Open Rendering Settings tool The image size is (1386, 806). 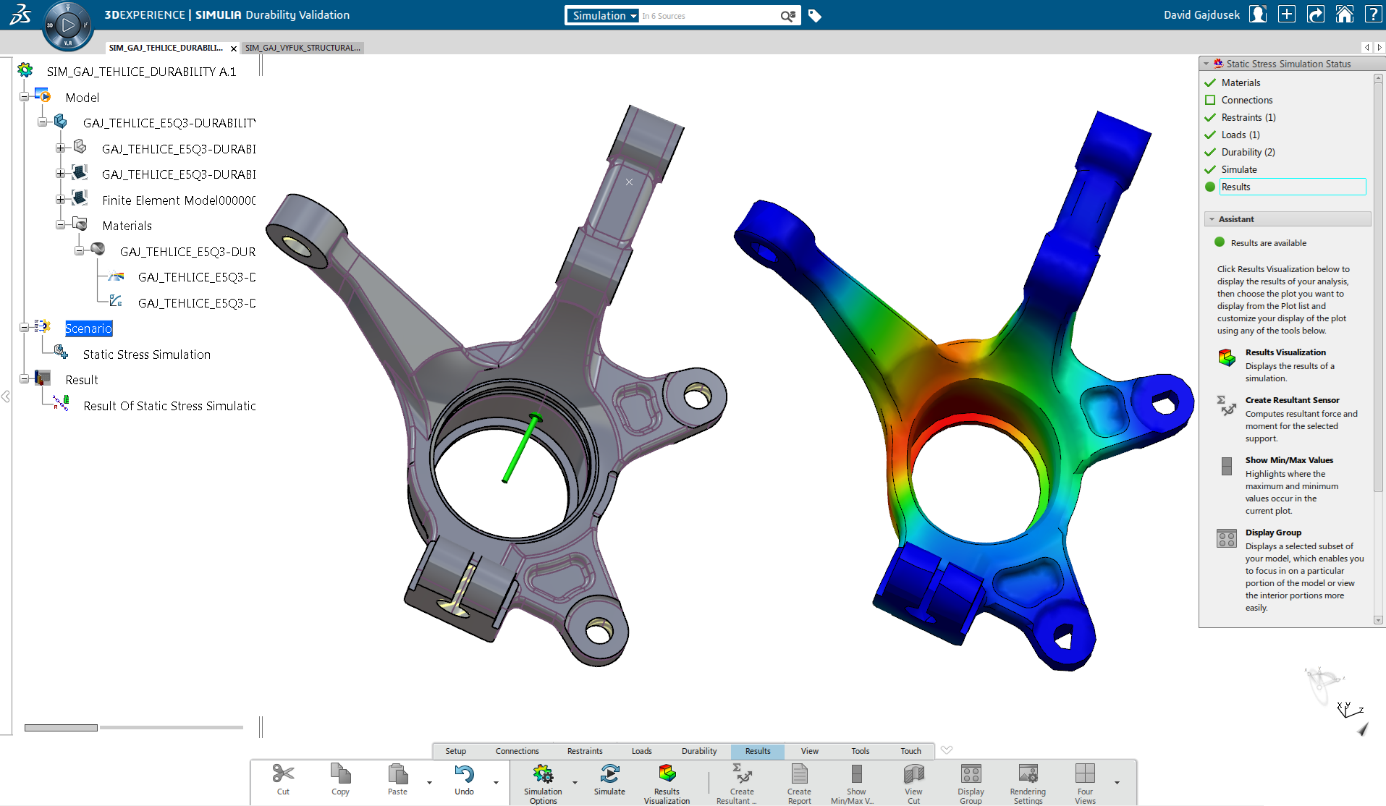point(1028,783)
